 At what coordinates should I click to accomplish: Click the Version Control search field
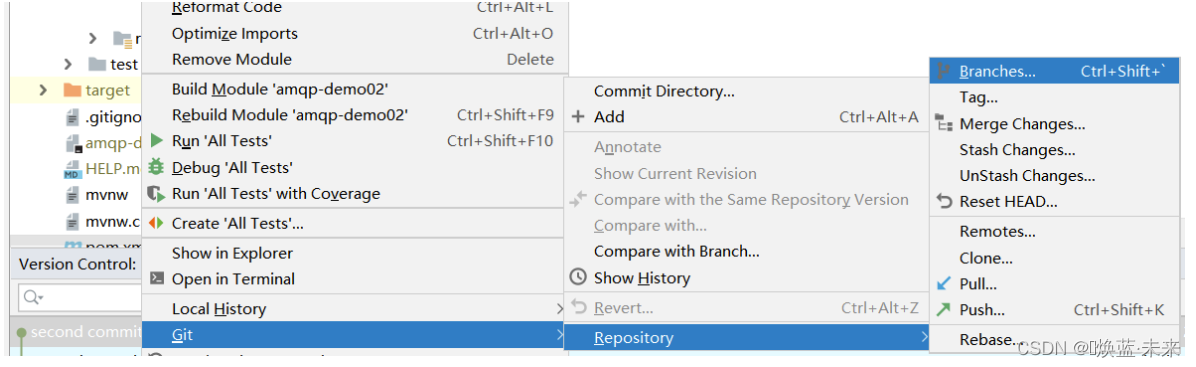(80, 297)
